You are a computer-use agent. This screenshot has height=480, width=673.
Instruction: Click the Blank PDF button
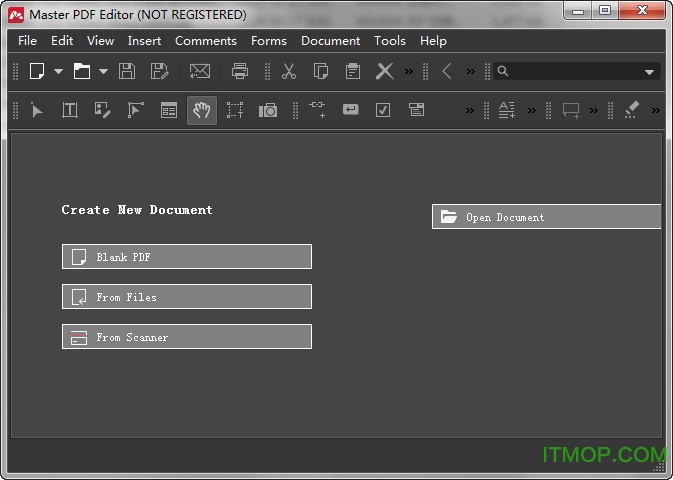pos(187,257)
